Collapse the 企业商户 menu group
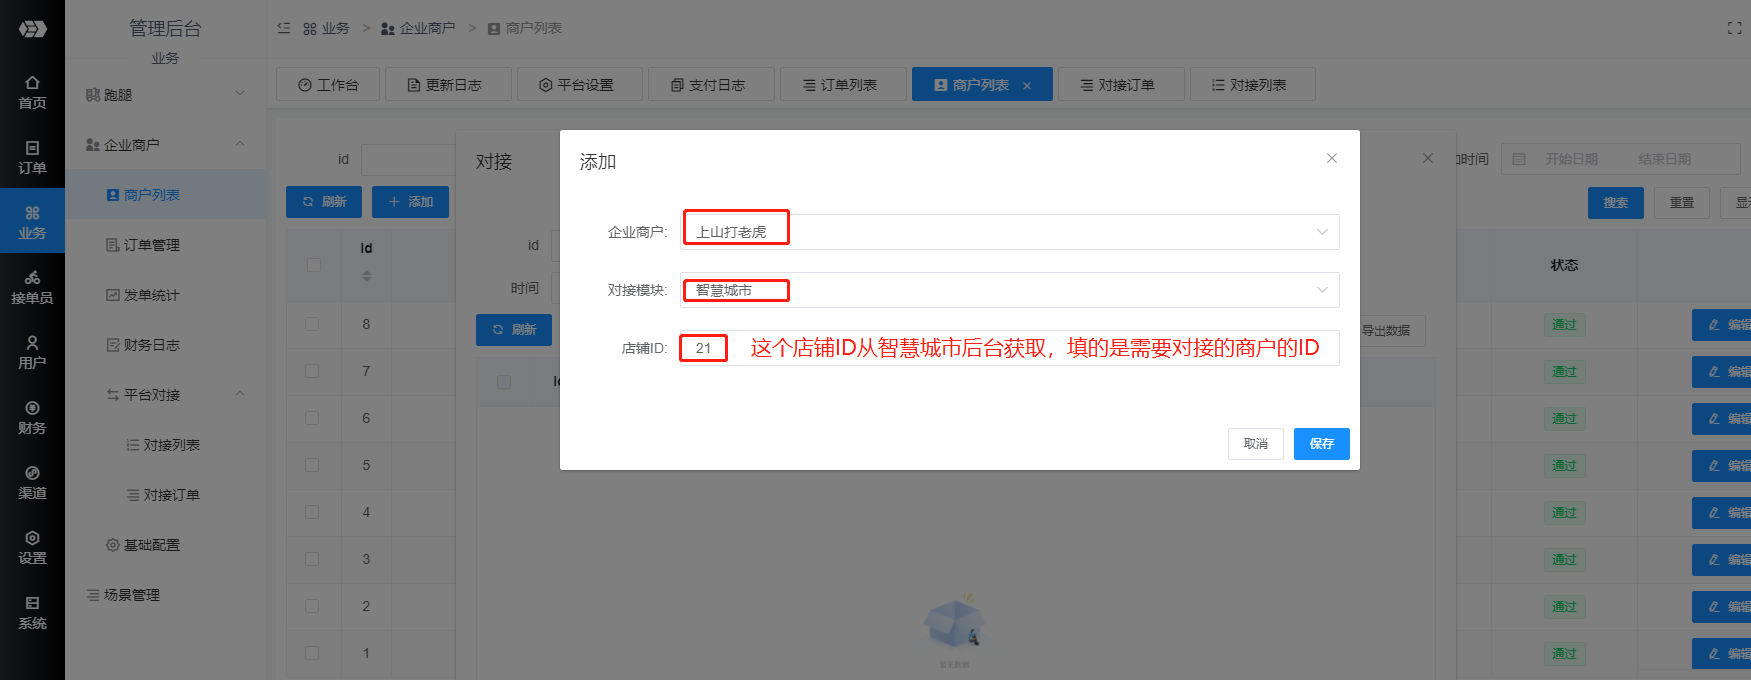Viewport: 1751px width, 680px height. click(165, 145)
